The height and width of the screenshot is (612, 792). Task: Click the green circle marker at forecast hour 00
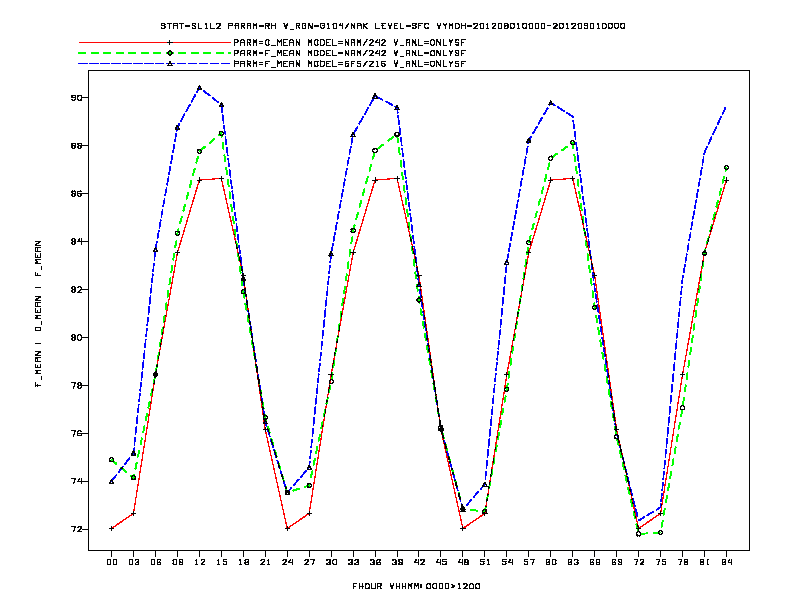coord(112,460)
